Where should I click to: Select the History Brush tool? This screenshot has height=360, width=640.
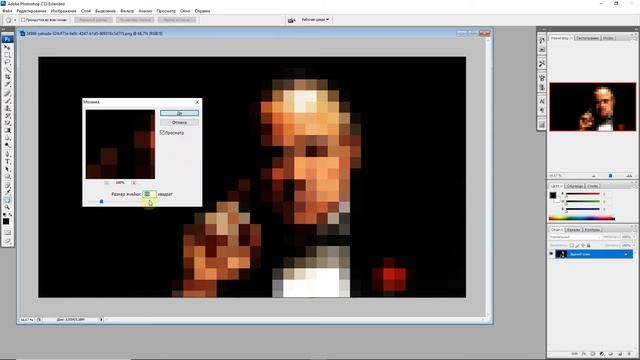point(7,116)
